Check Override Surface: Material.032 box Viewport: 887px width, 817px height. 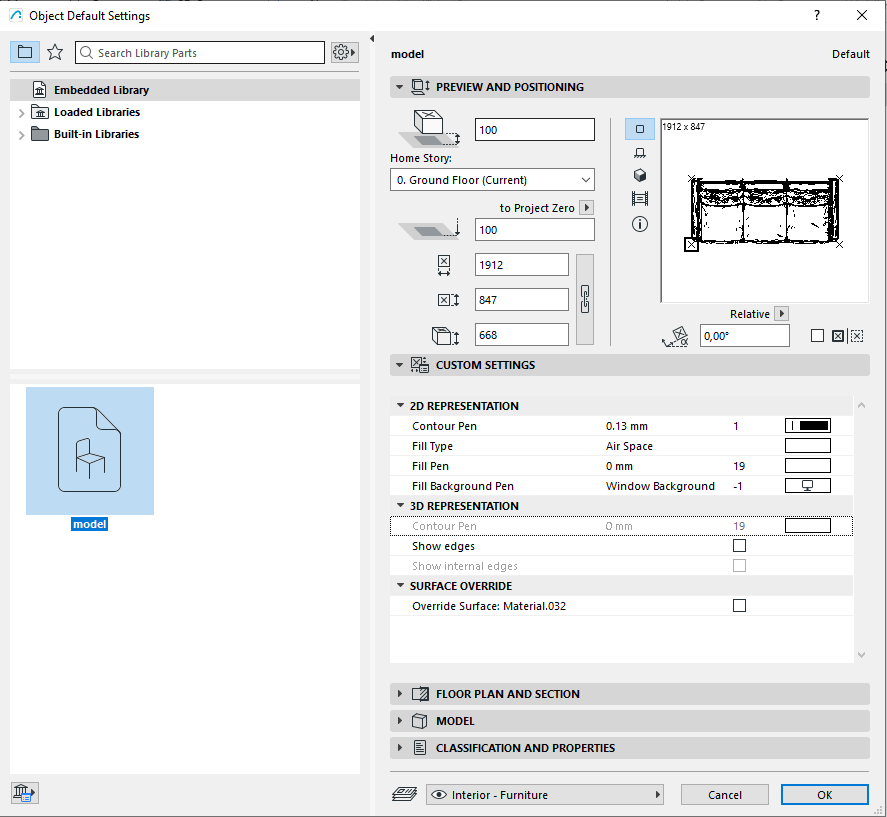(x=739, y=605)
